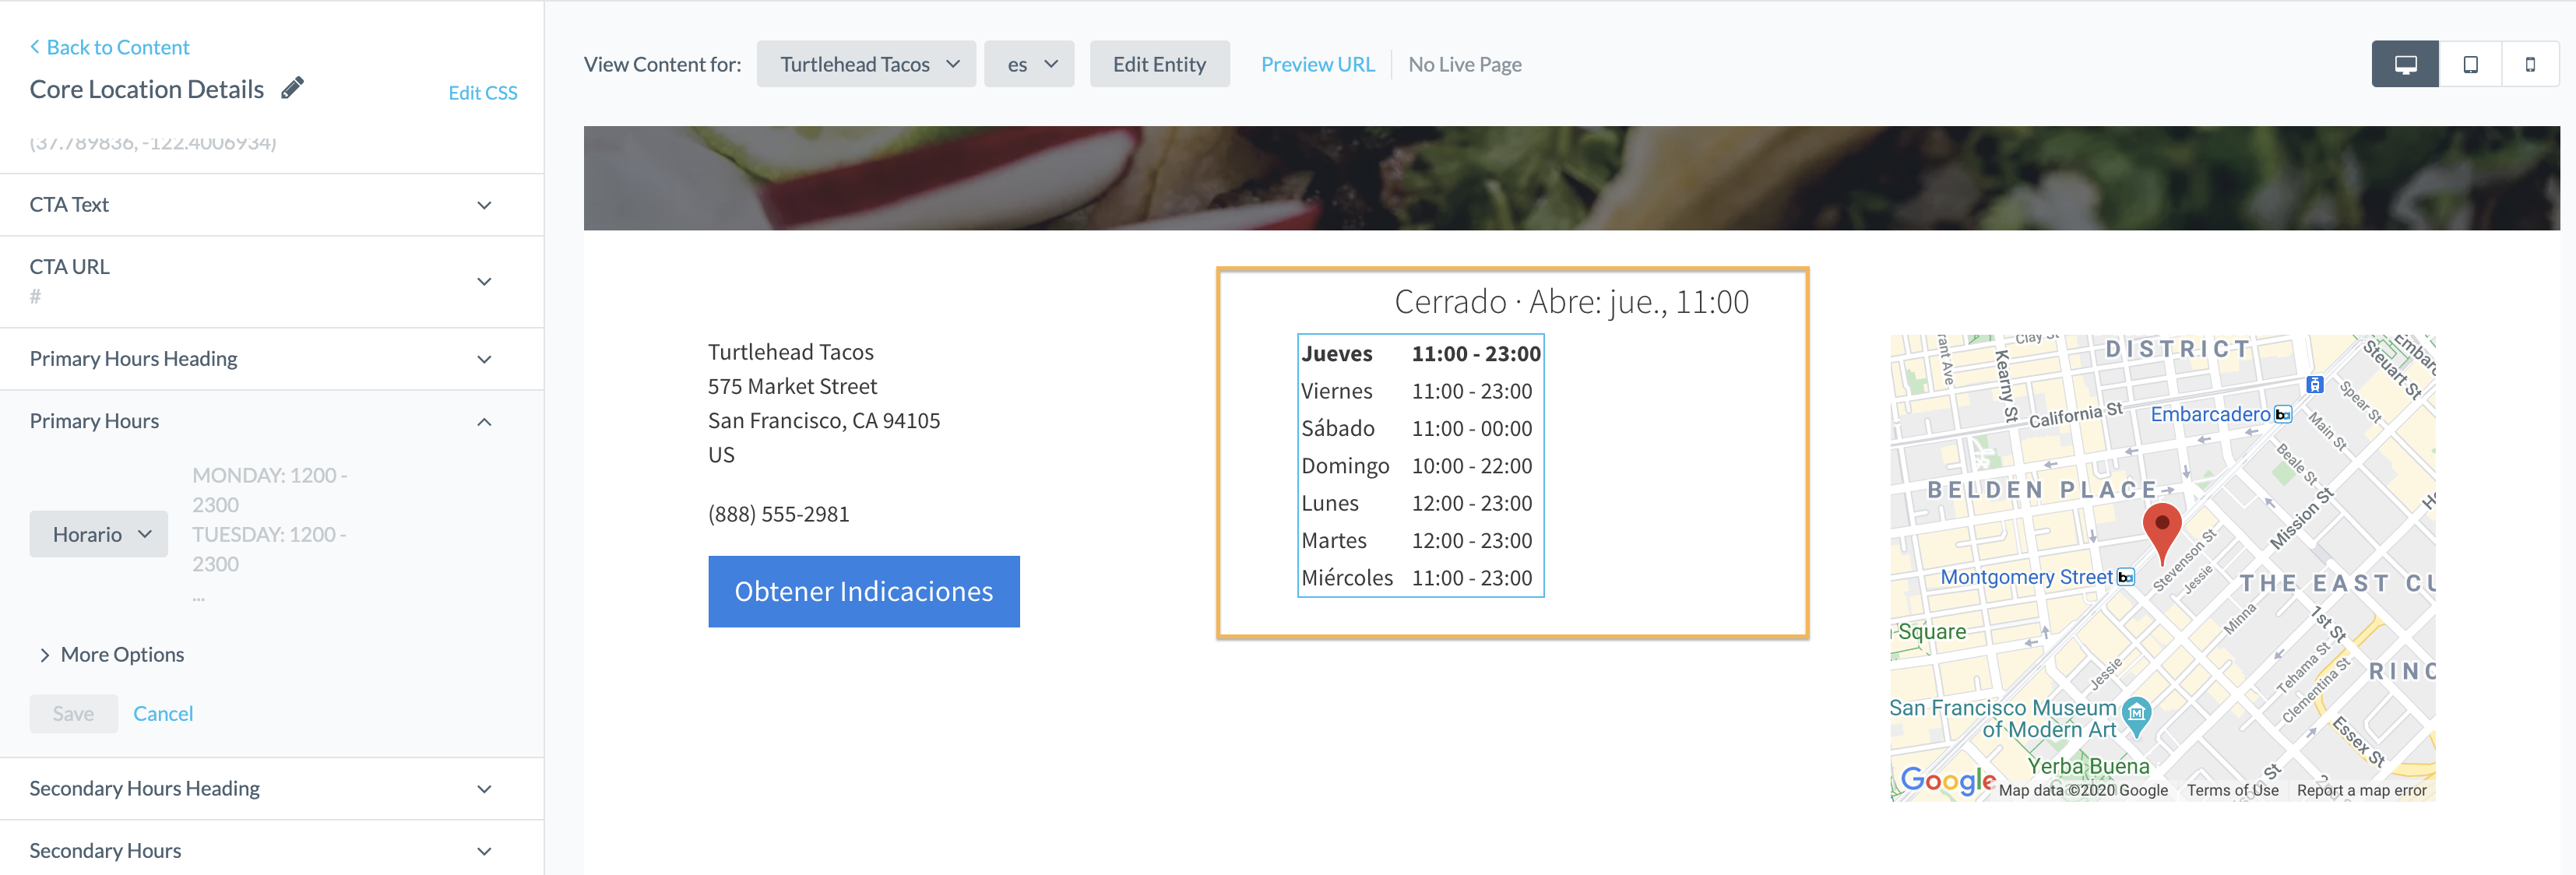Viewport: 2576px width, 875px height.
Task: Open the es language dropdown
Action: point(1029,64)
